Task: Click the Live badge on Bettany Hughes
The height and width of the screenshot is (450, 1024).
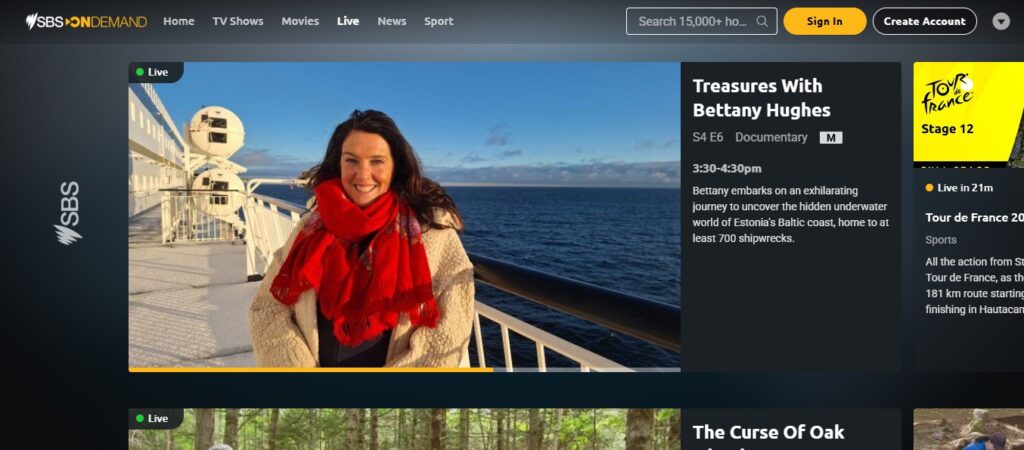Action: pyautogui.click(x=152, y=72)
